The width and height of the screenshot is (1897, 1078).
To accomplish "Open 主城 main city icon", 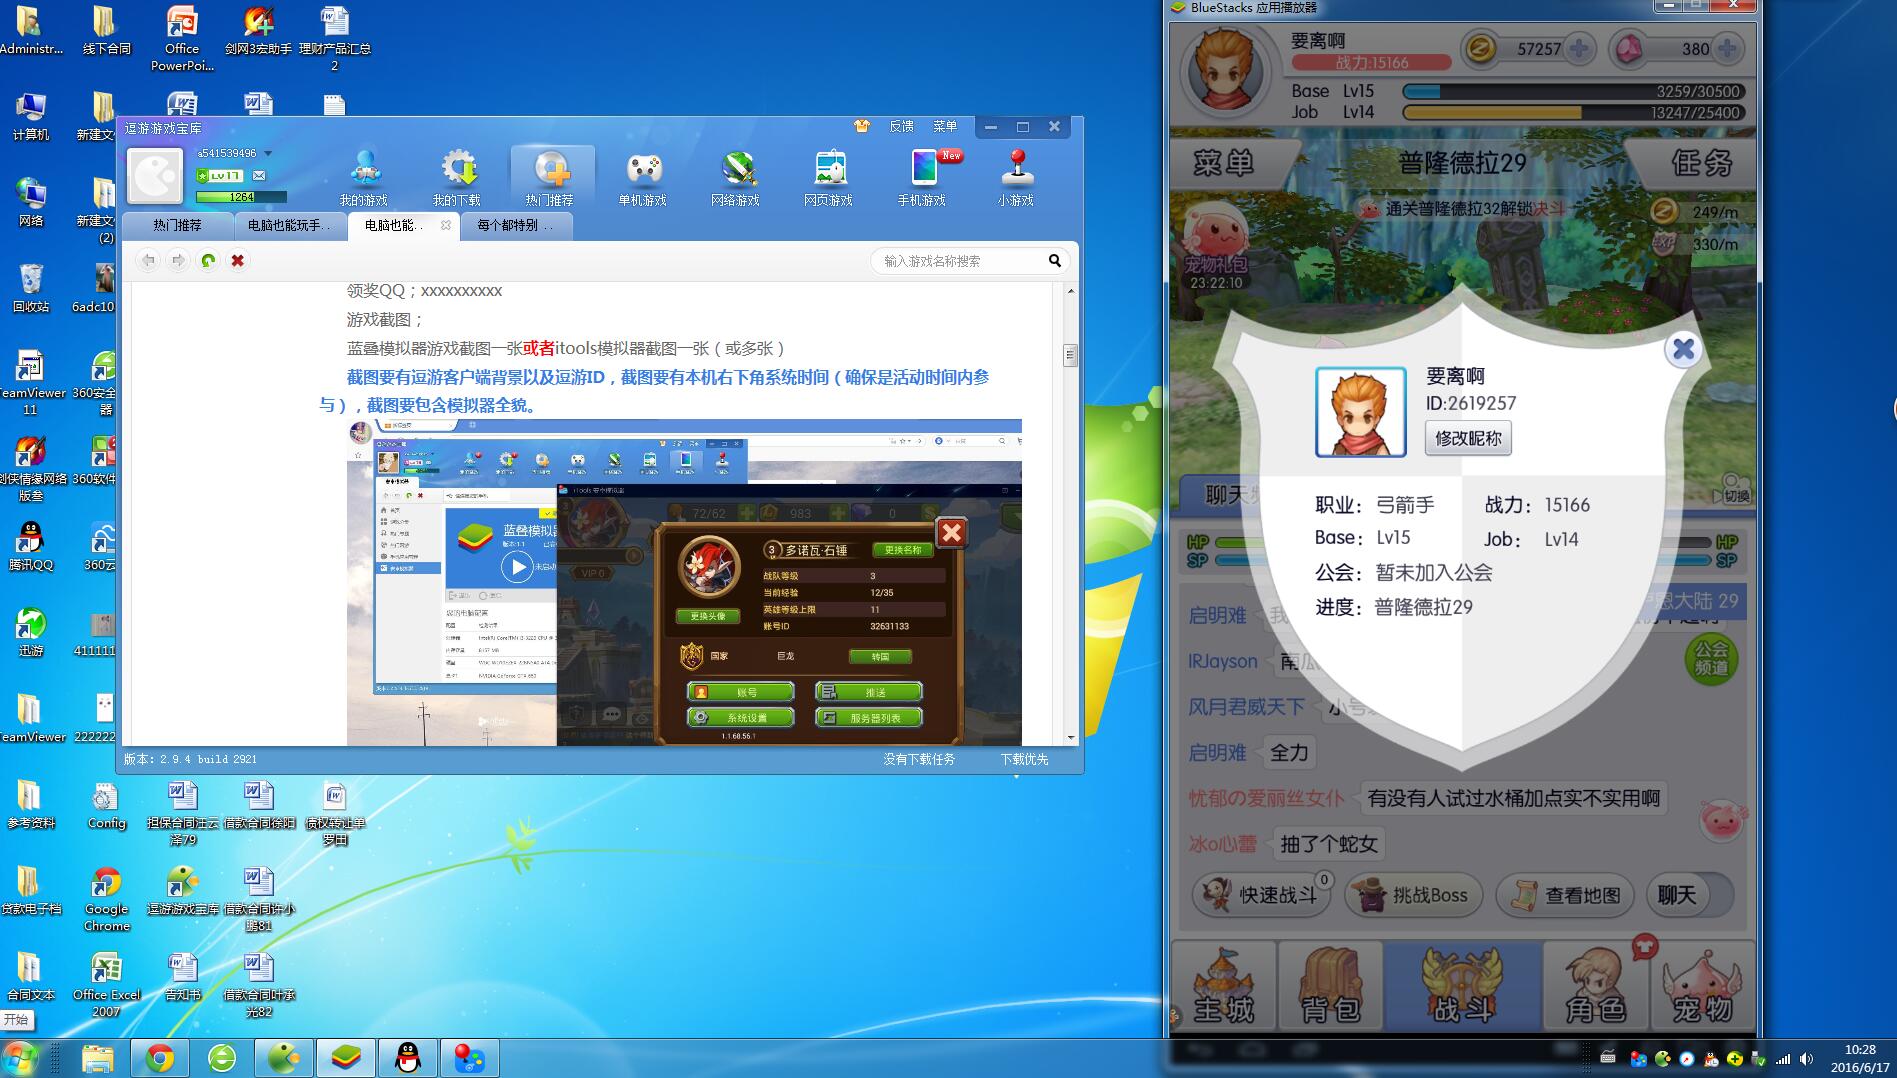I will [1224, 985].
